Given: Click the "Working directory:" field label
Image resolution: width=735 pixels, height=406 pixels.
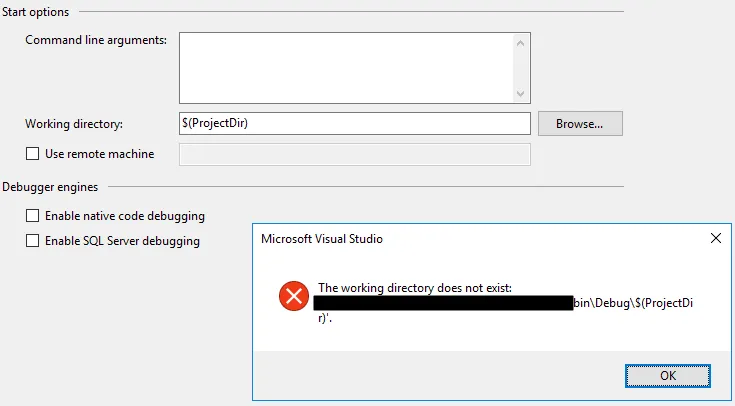Looking at the screenshot, I should point(74,124).
